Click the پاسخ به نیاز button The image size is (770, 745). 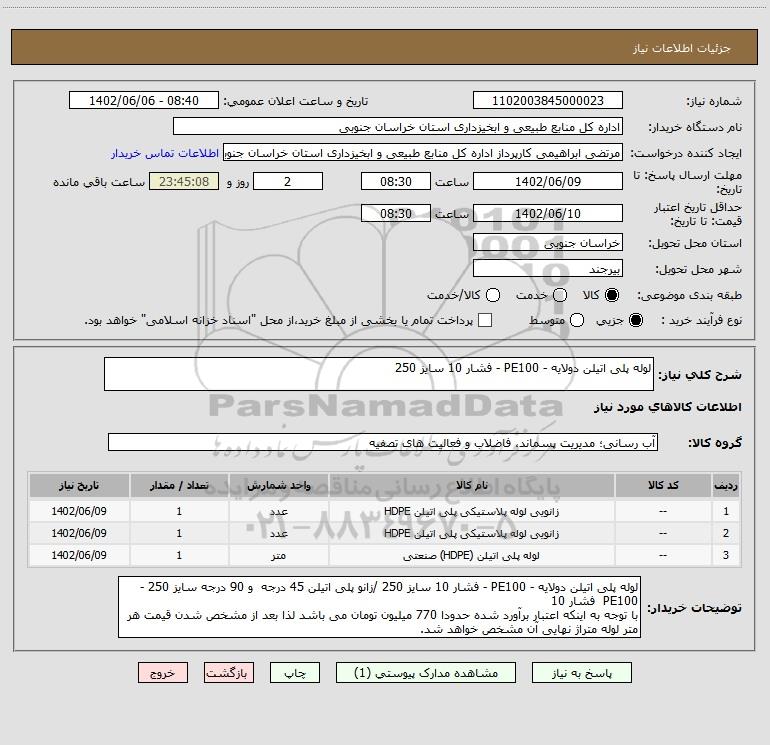582,673
